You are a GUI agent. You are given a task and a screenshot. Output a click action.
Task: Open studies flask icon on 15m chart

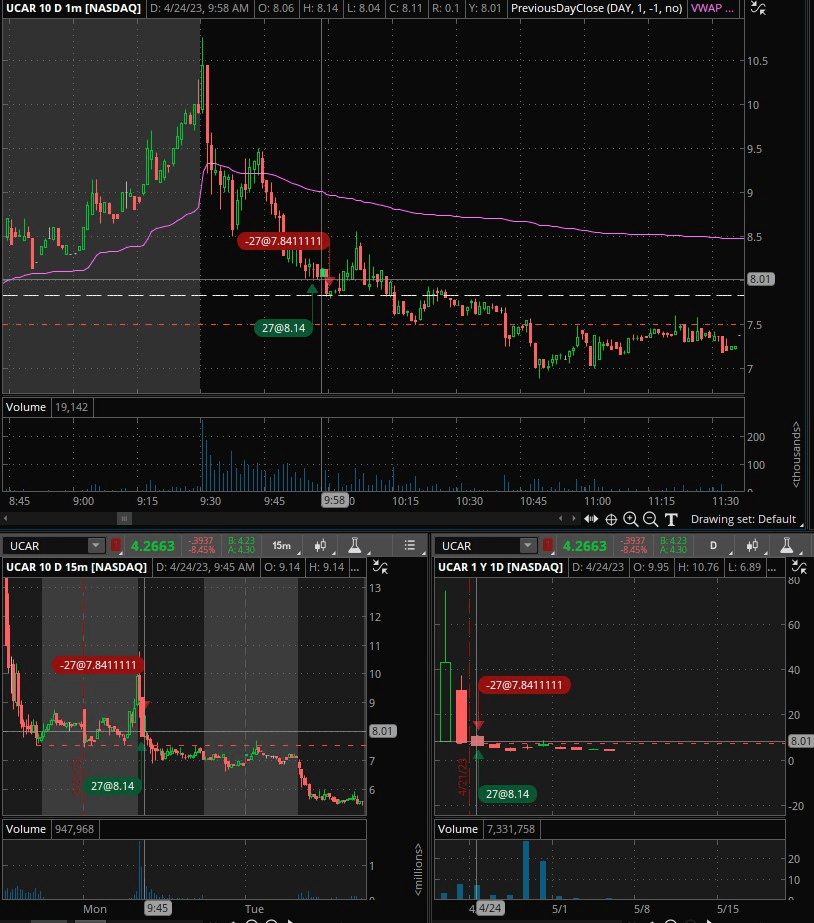354,546
